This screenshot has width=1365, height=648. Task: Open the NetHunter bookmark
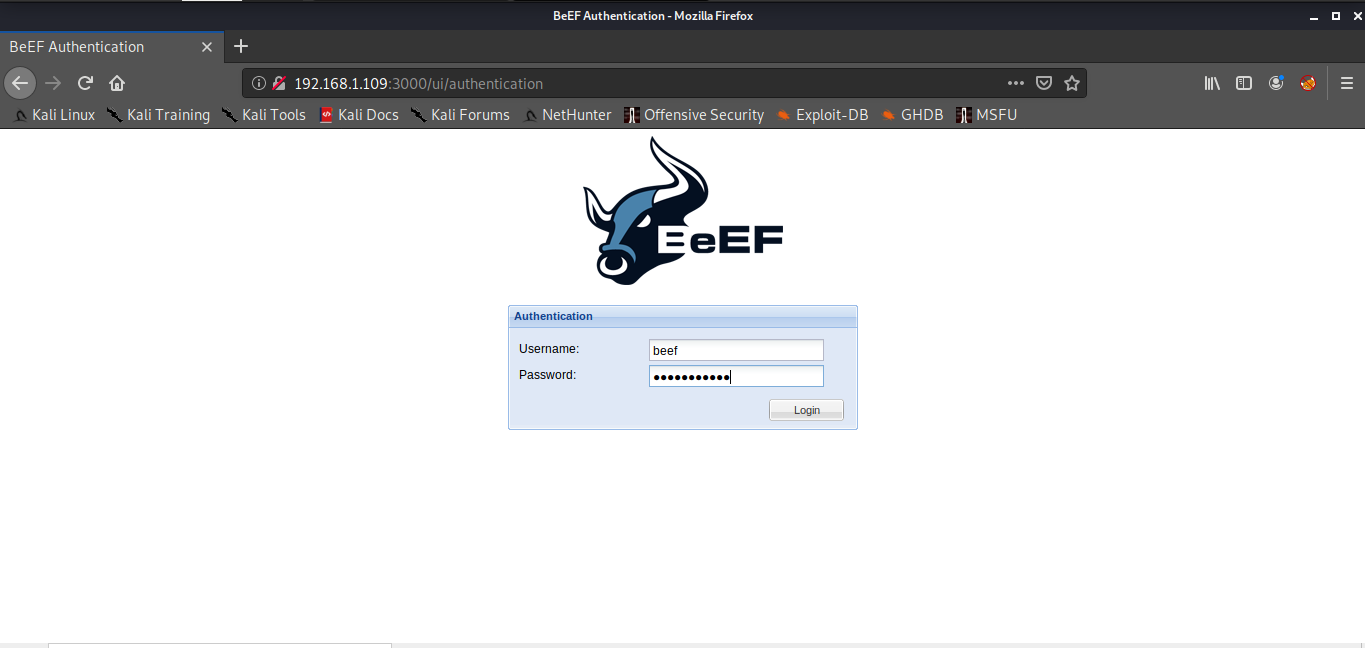[567, 115]
